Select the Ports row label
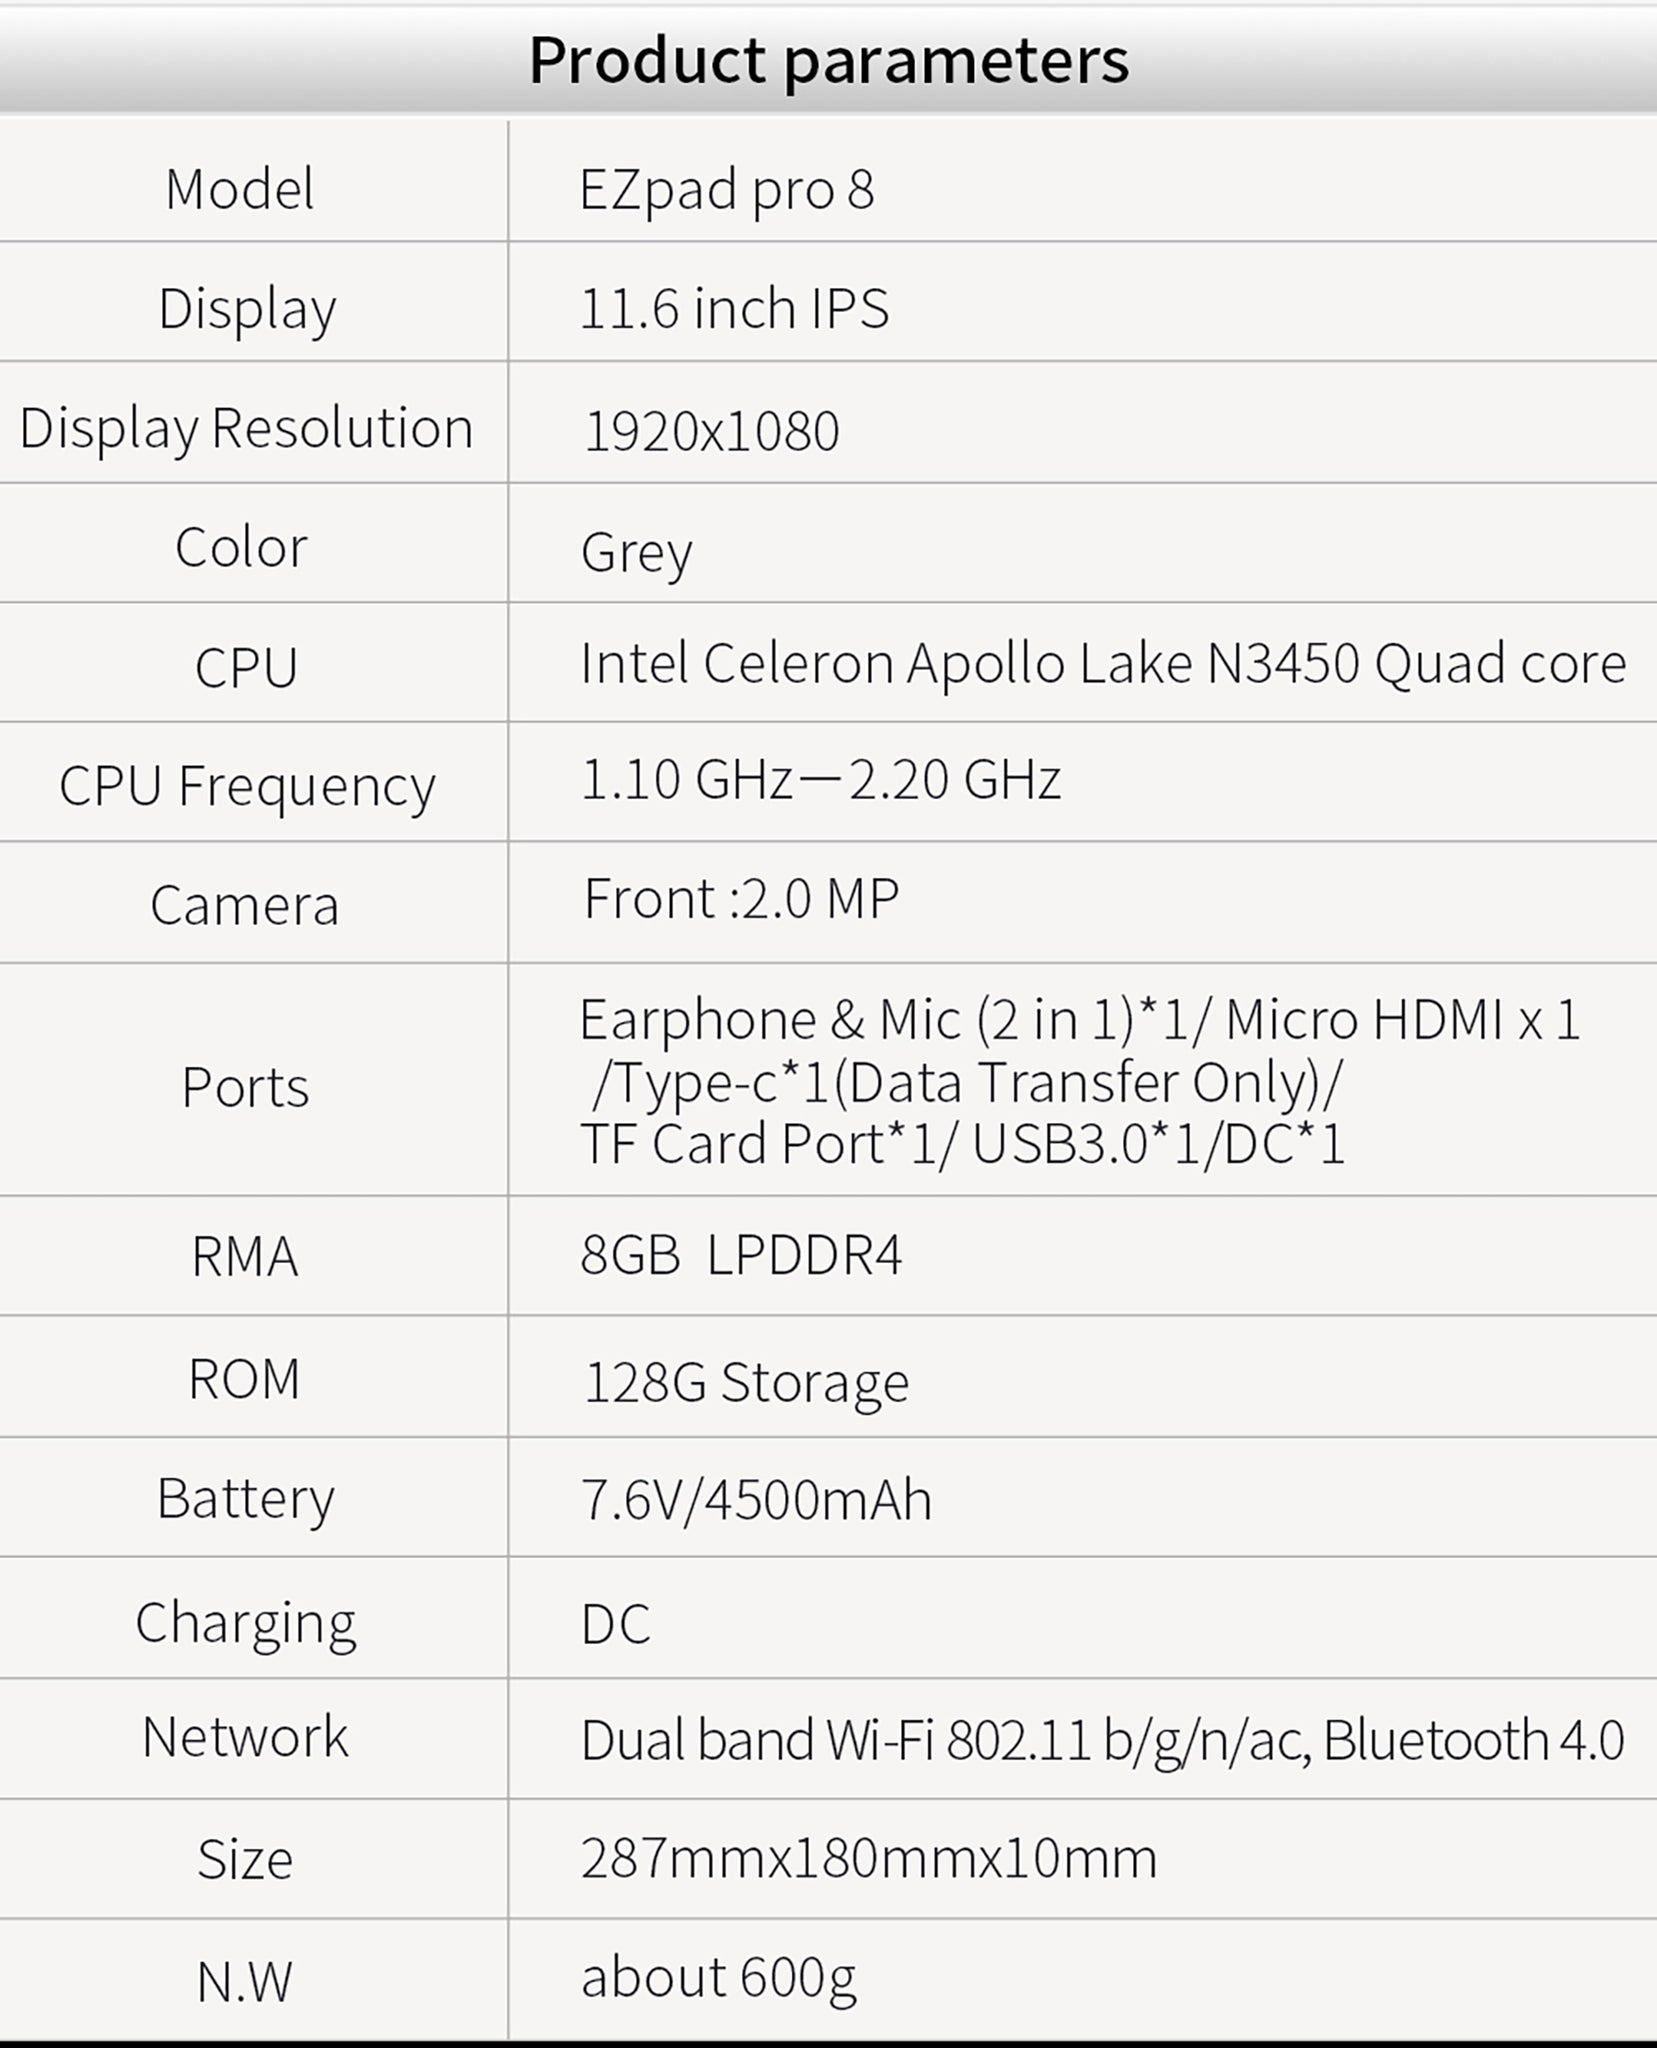The width and height of the screenshot is (1657, 2048). (x=245, y=1086)
